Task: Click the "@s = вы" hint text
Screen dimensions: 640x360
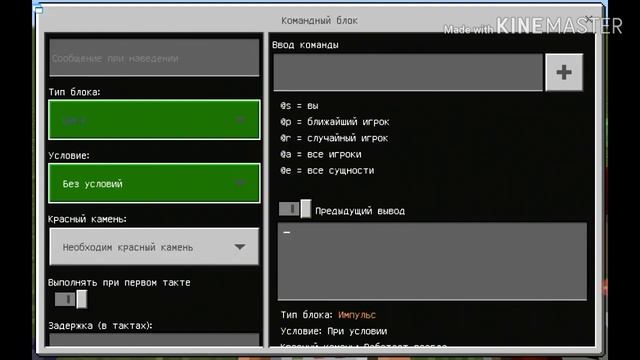Action: [299, 106]
